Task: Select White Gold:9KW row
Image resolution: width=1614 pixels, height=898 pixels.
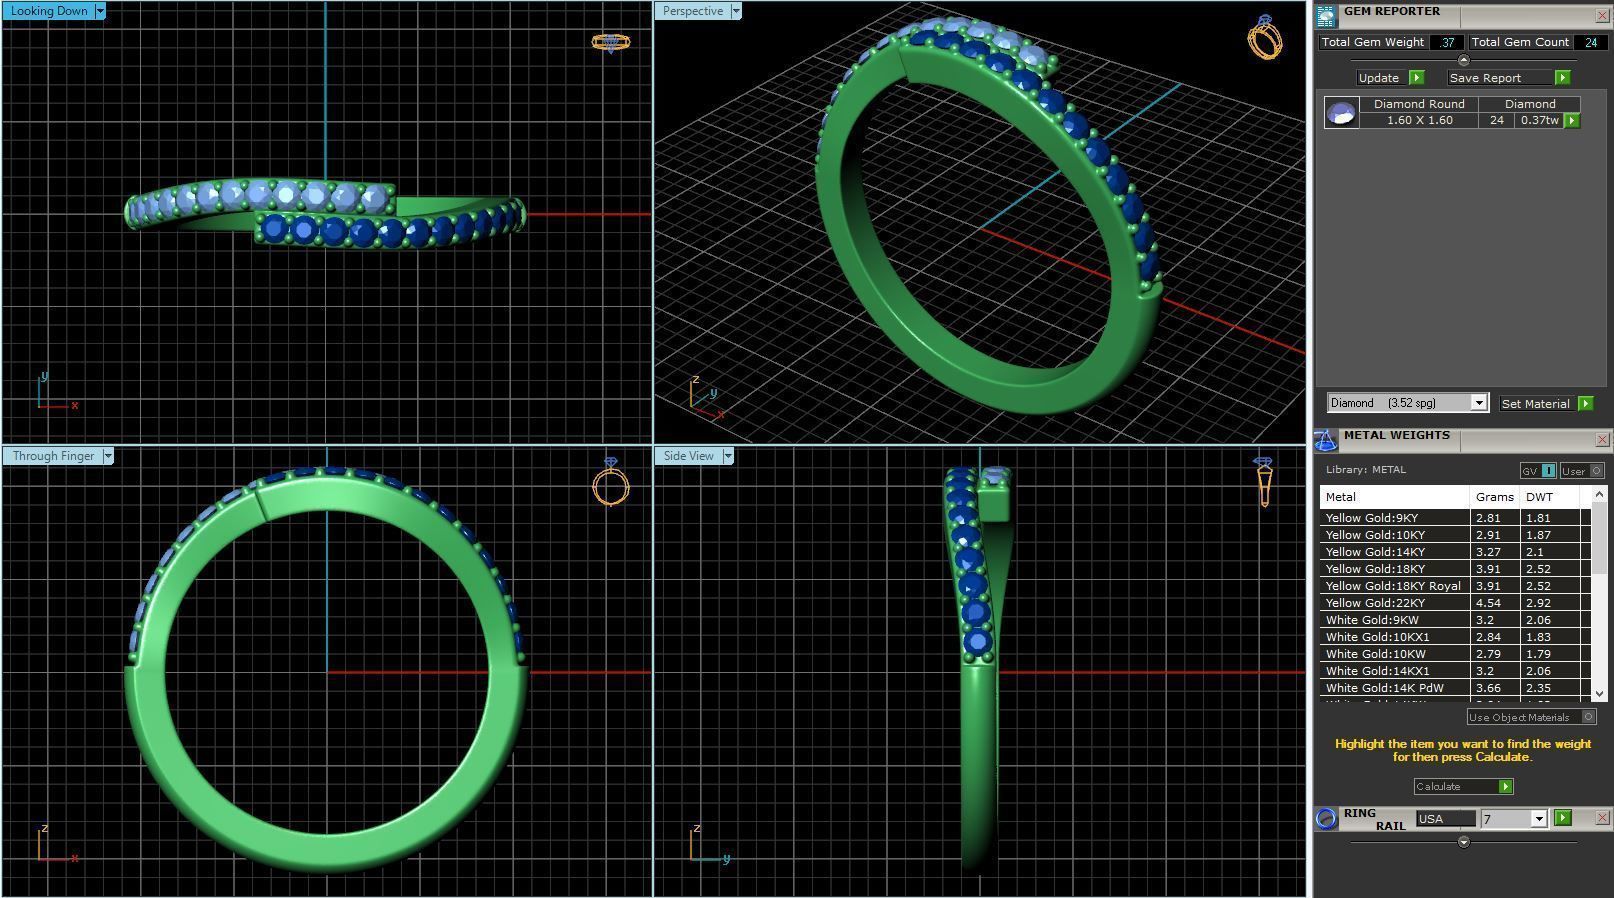Action: coord(1455,620)
